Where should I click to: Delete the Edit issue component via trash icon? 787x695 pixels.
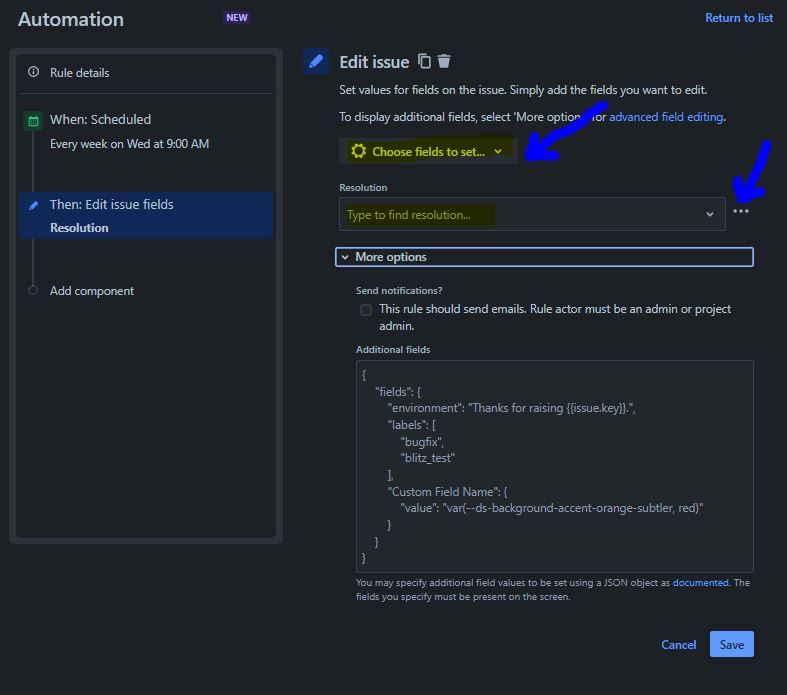pos(444,61)
